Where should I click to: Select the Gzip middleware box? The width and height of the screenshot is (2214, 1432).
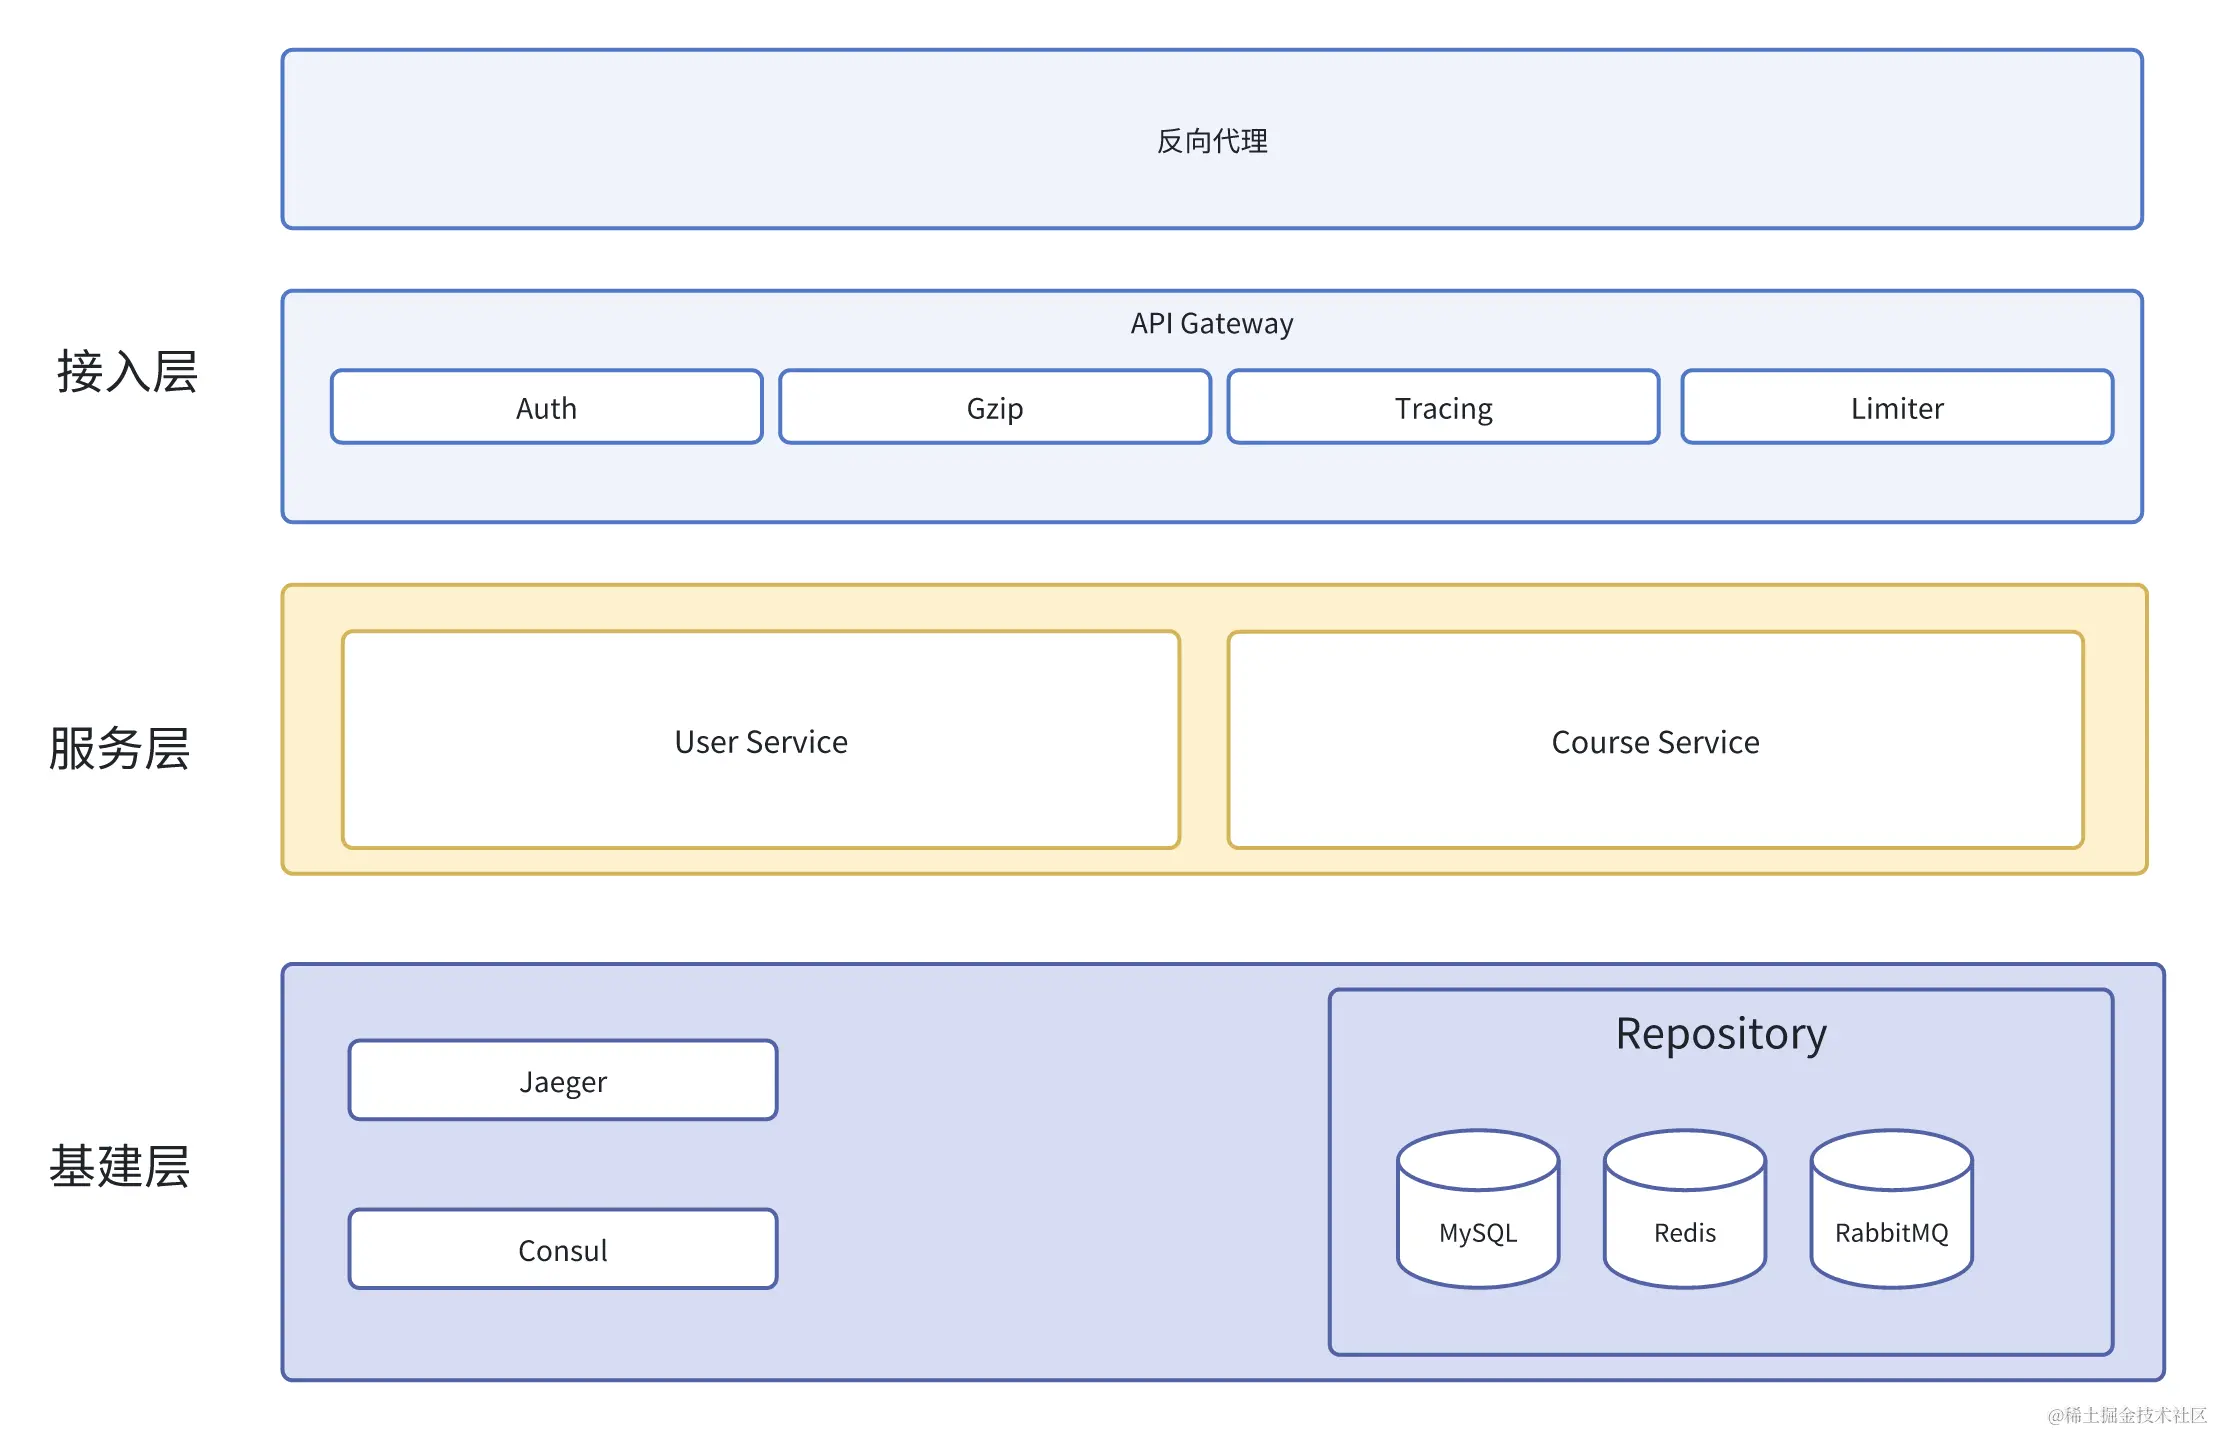point(994,407)
